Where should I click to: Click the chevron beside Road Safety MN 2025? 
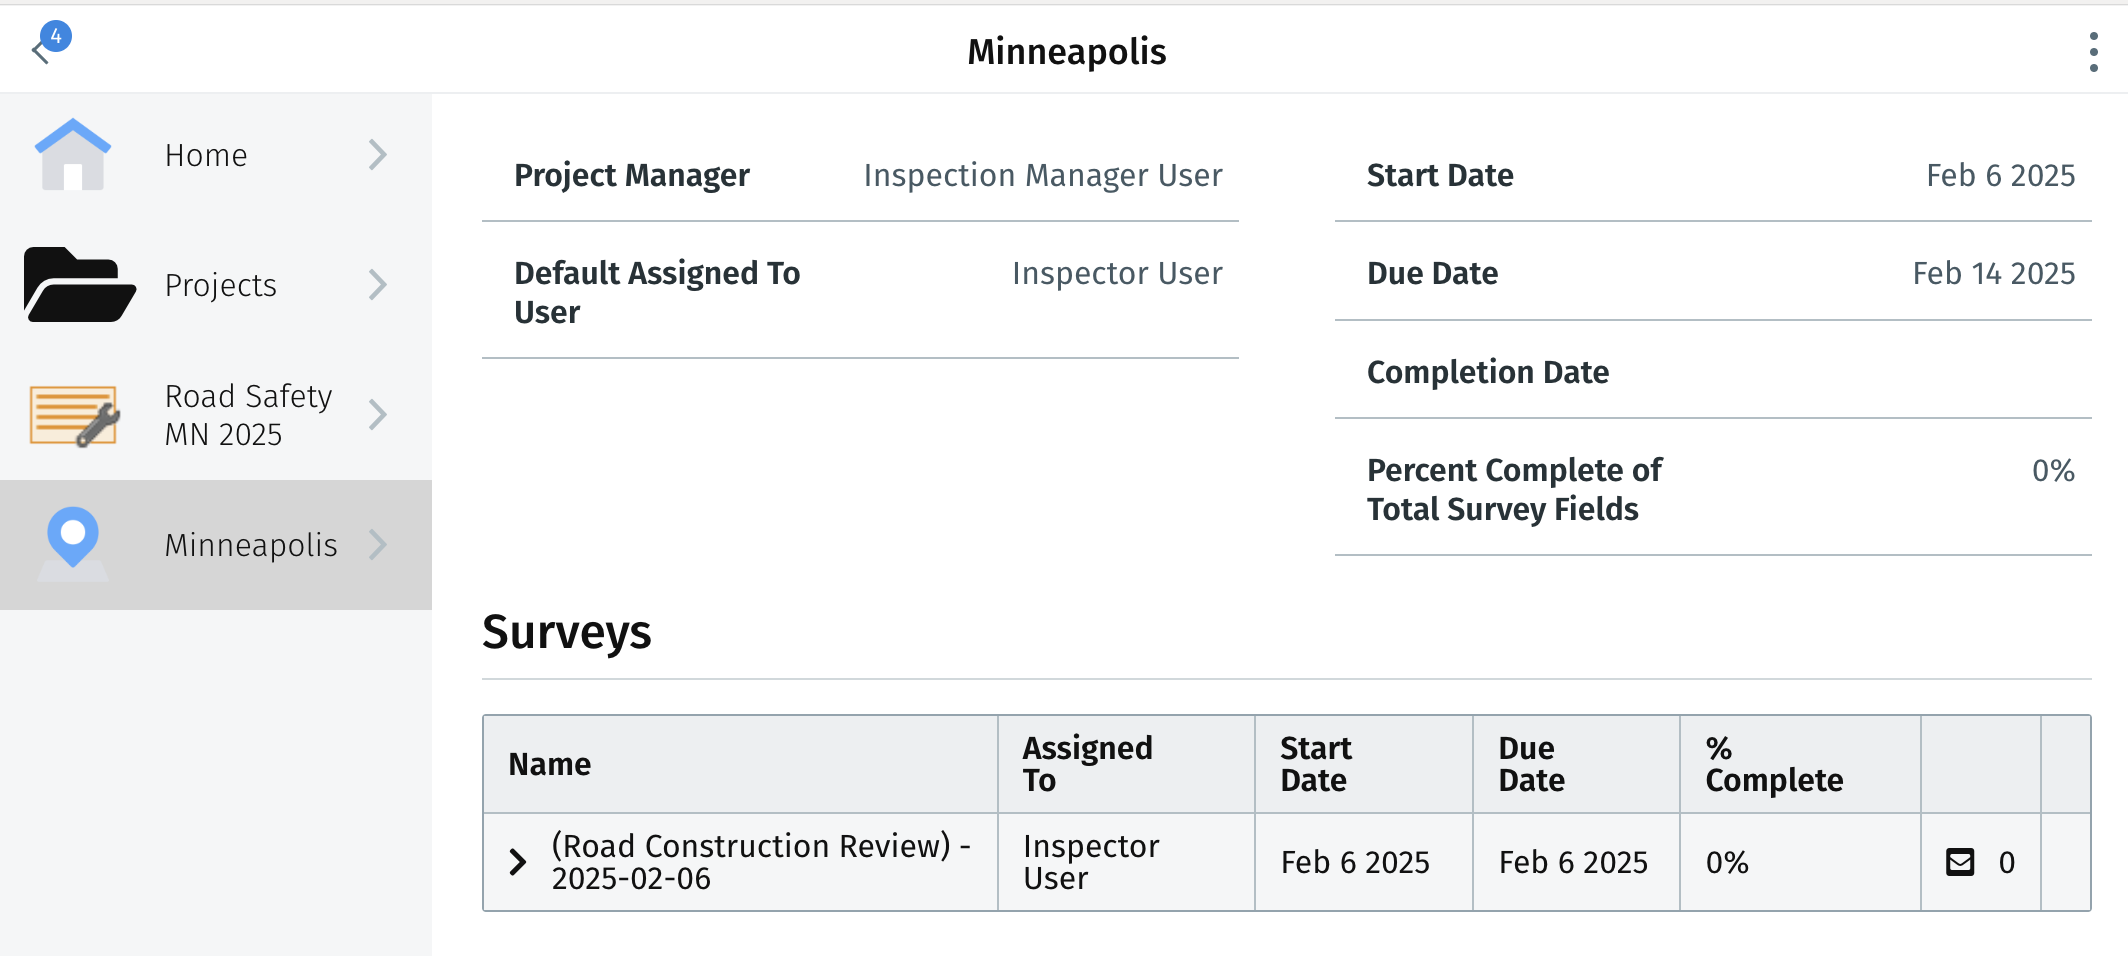click(x=377, y=415)
